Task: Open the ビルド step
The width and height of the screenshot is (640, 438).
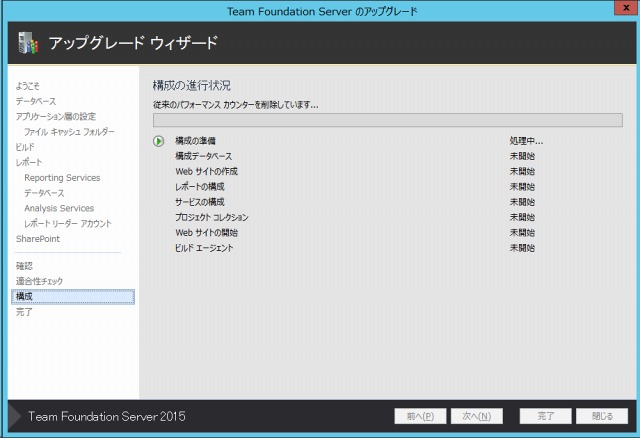Action: coord(25,147)
